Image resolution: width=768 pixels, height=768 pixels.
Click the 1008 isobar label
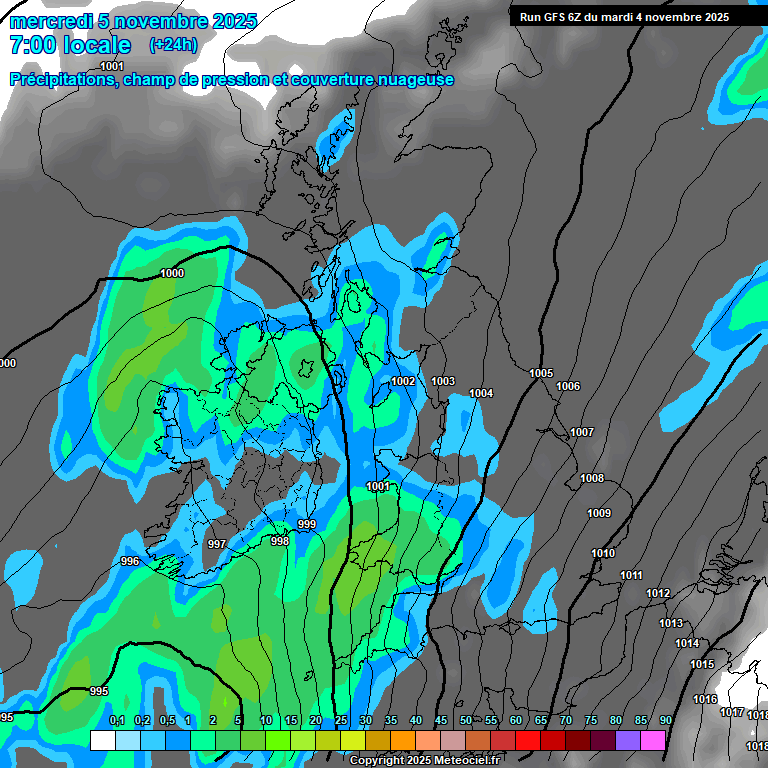[592, 478]
